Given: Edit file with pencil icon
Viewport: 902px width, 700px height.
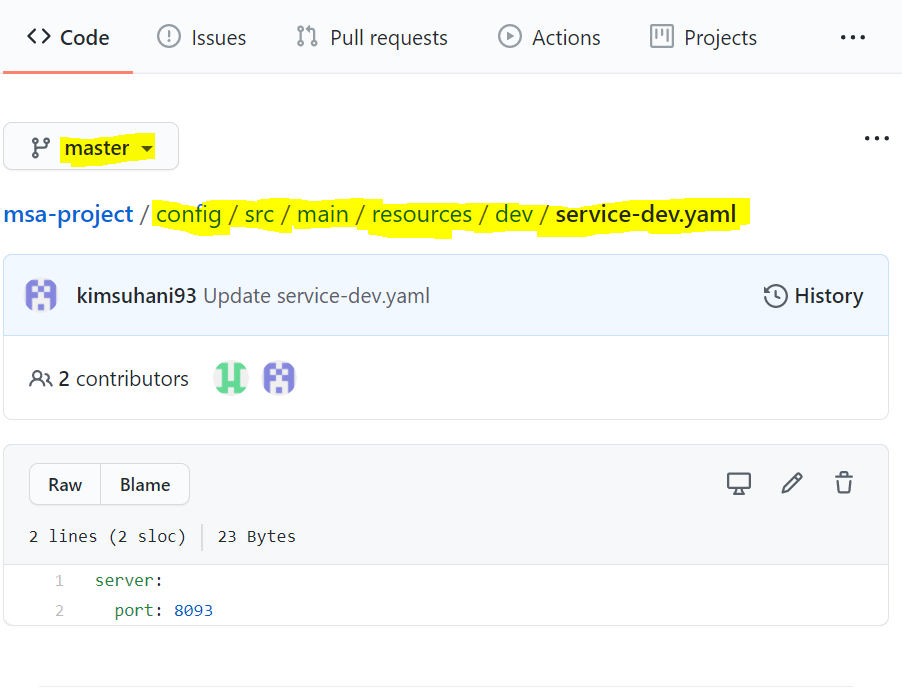Looking at the screenshot, I should coord(792,483).
